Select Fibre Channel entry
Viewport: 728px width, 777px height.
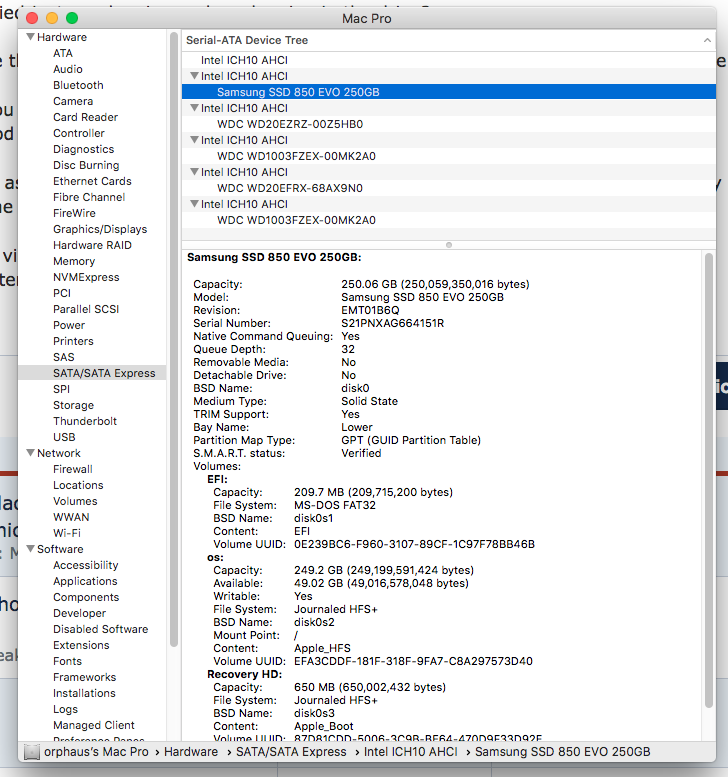point(89,197)
